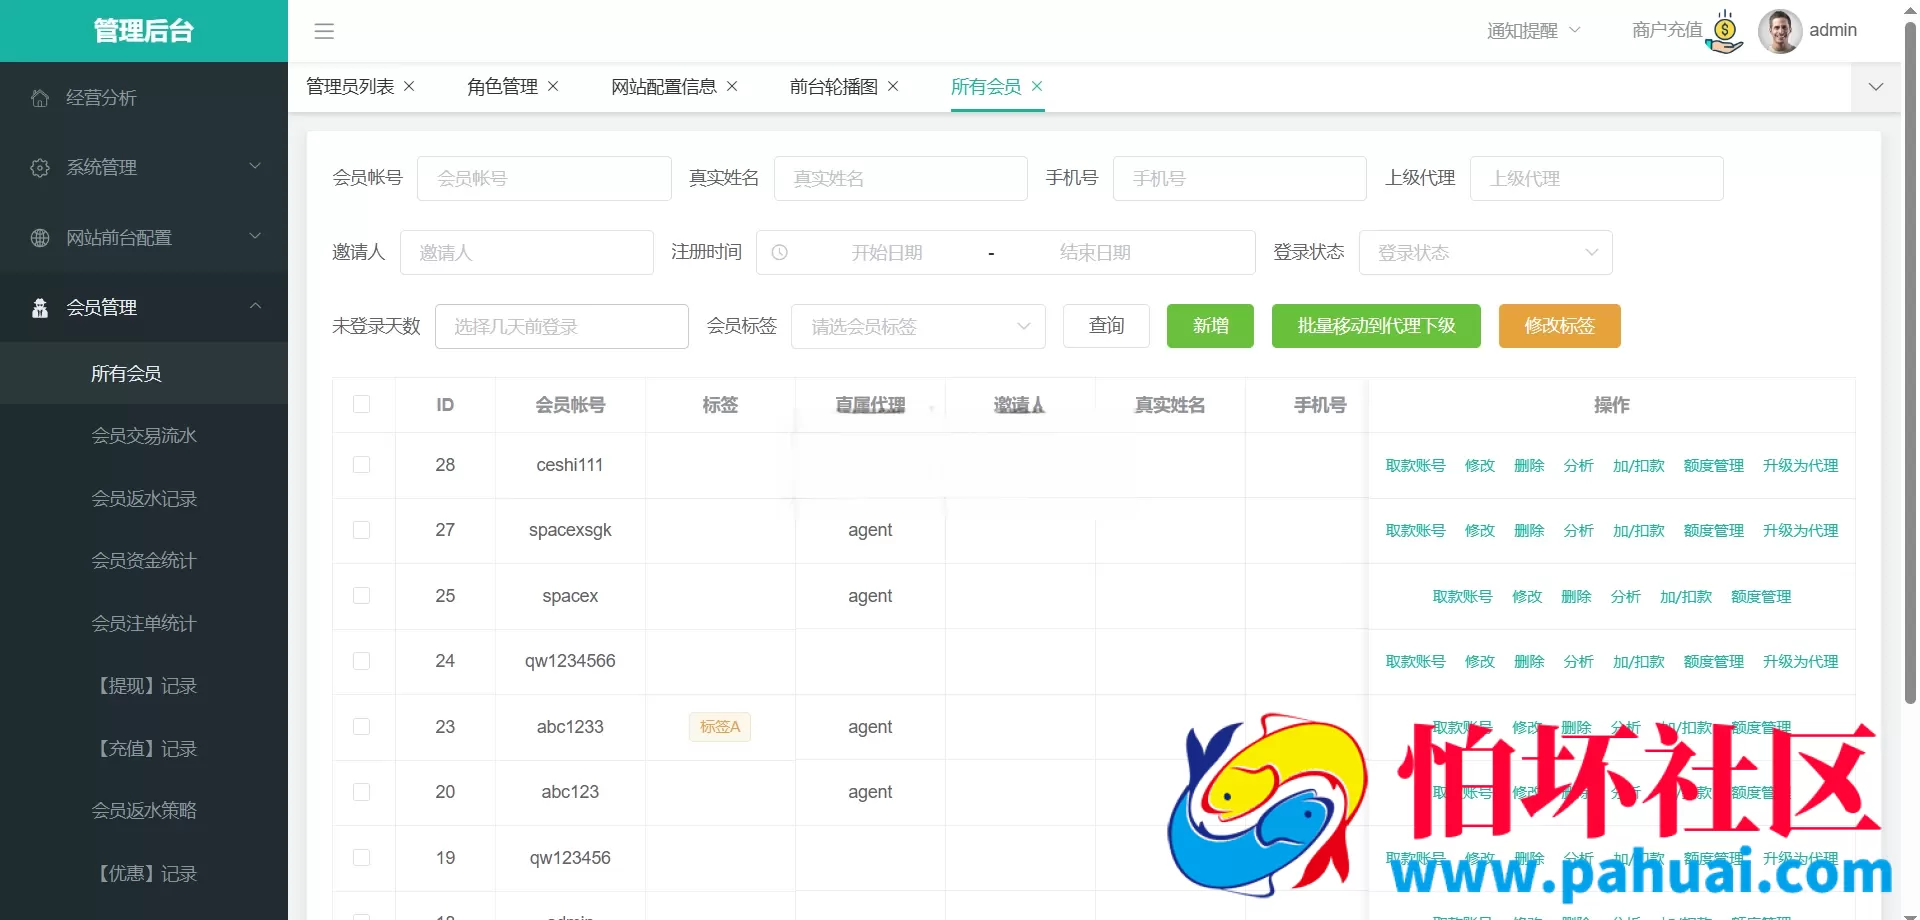Open the 登录状态 dropdown

pos(1485,252)
